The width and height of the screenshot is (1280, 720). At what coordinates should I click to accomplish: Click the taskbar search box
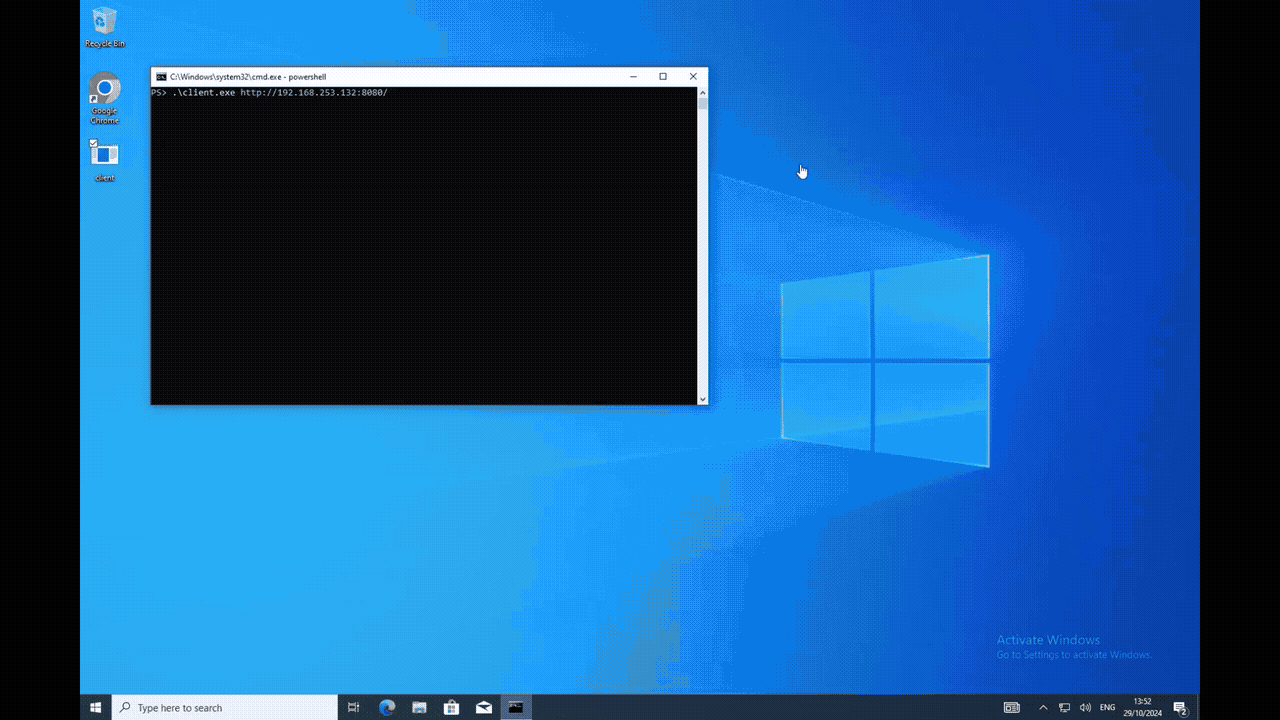[225, 707]
